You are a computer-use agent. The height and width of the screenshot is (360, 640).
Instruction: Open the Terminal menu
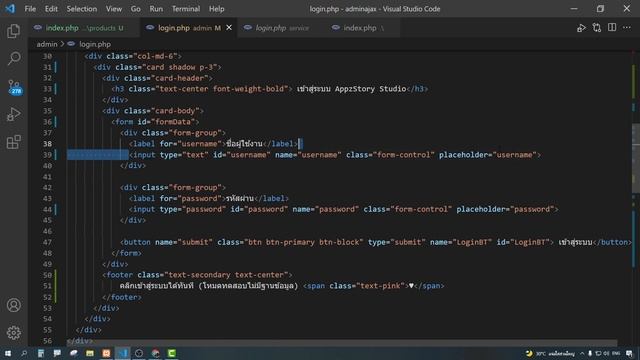[x=186, y=9]
